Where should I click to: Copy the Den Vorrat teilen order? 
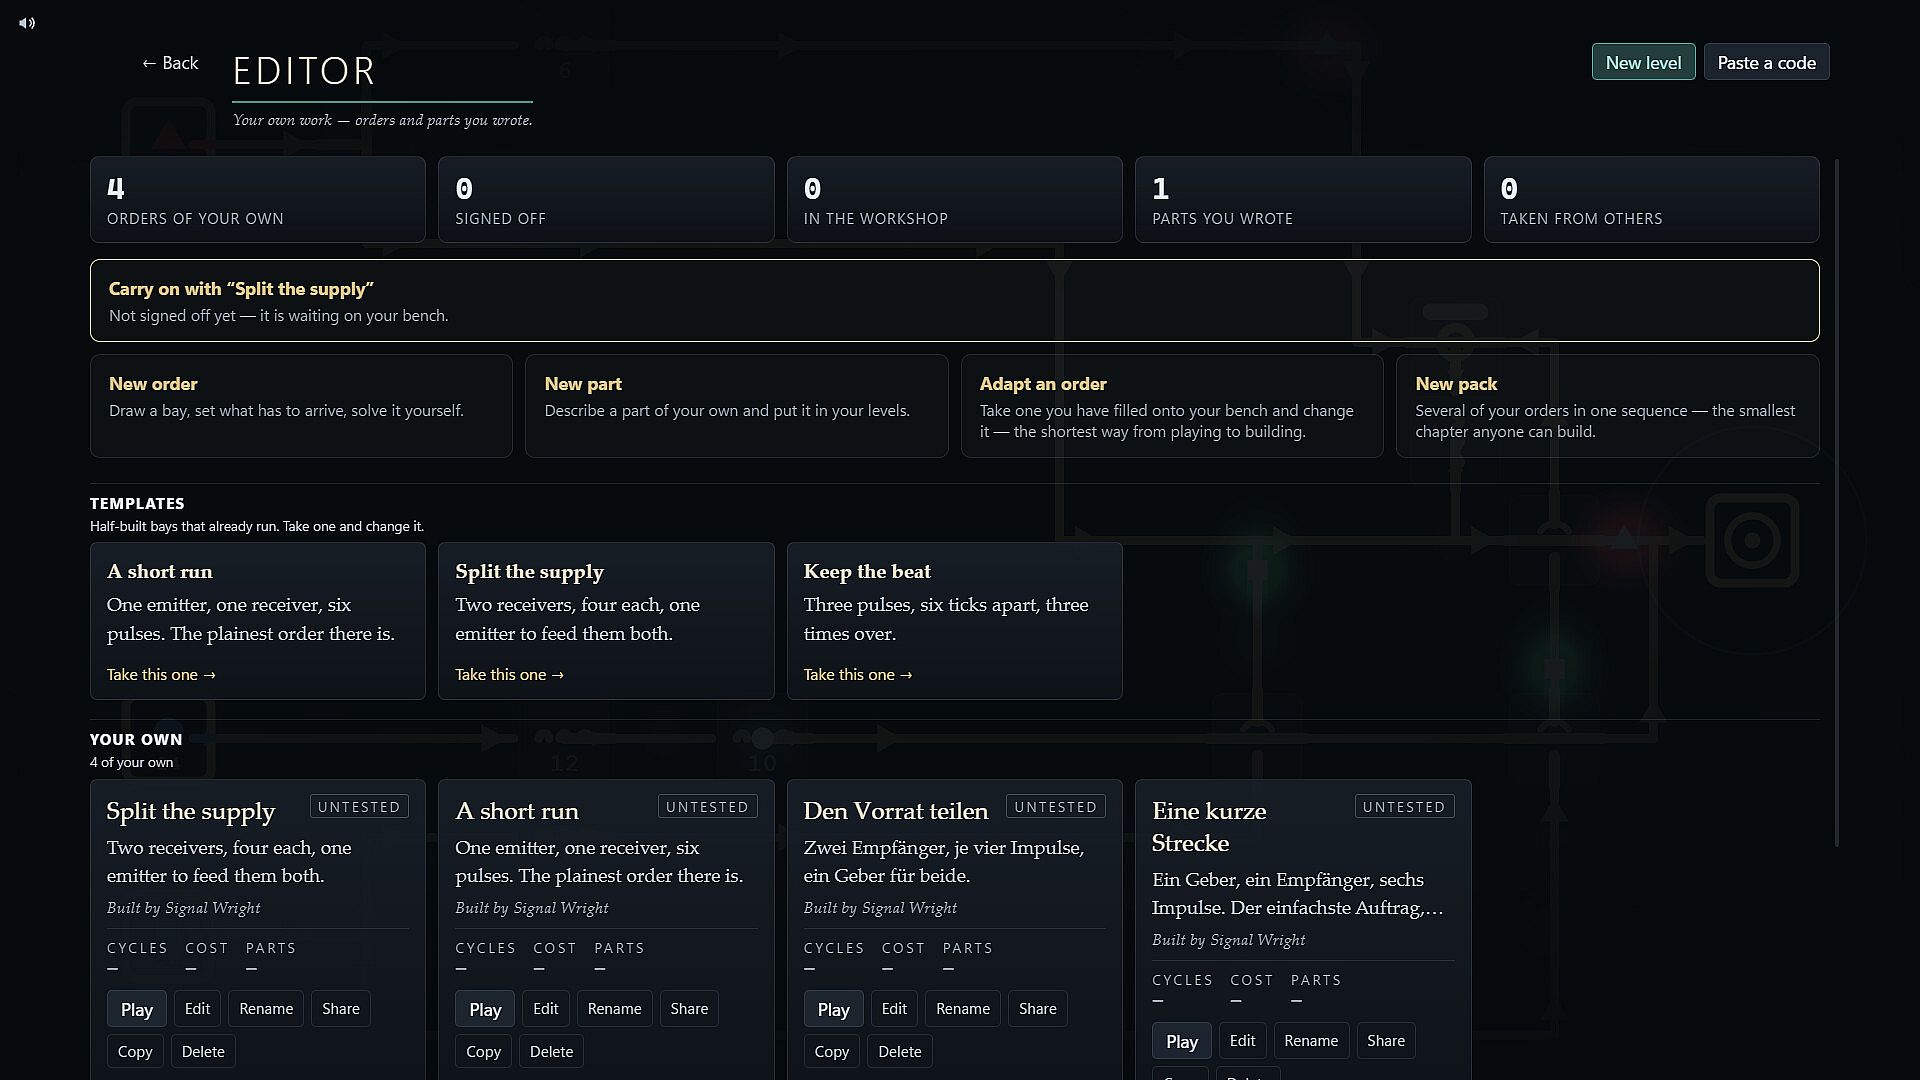[832, 1052]
